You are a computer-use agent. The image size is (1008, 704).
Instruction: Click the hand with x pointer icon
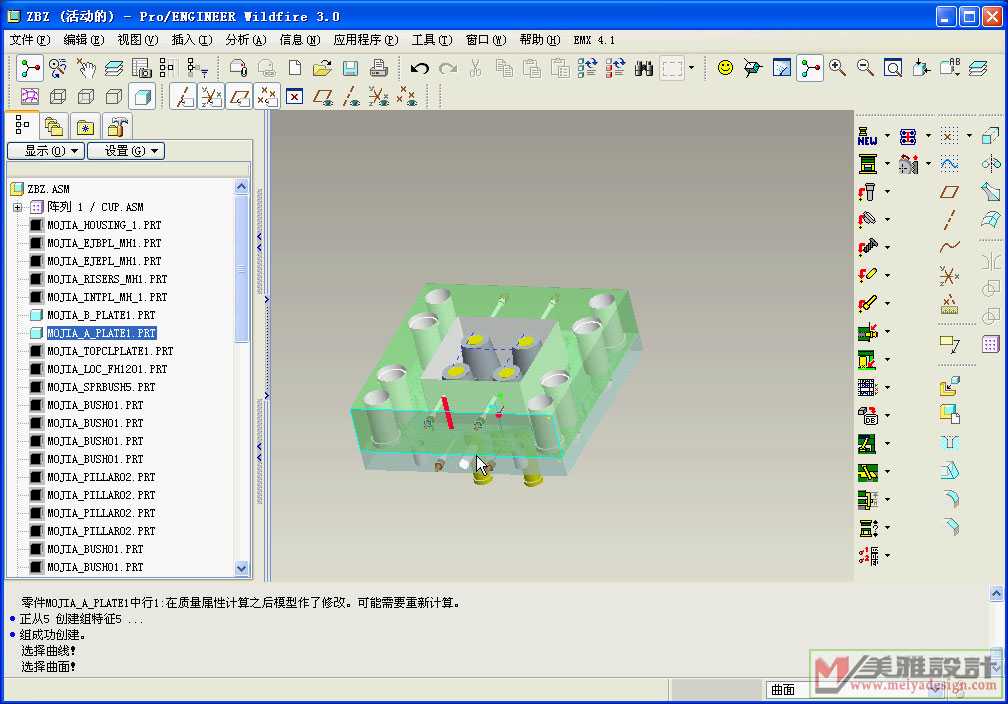coord(86,68)
